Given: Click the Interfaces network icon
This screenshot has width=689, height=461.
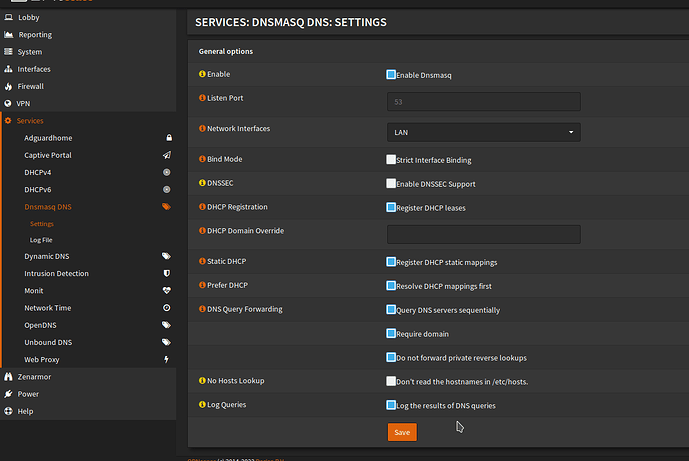Looking at the screenshot, I should pyautogui.click(x=8, y=69).
